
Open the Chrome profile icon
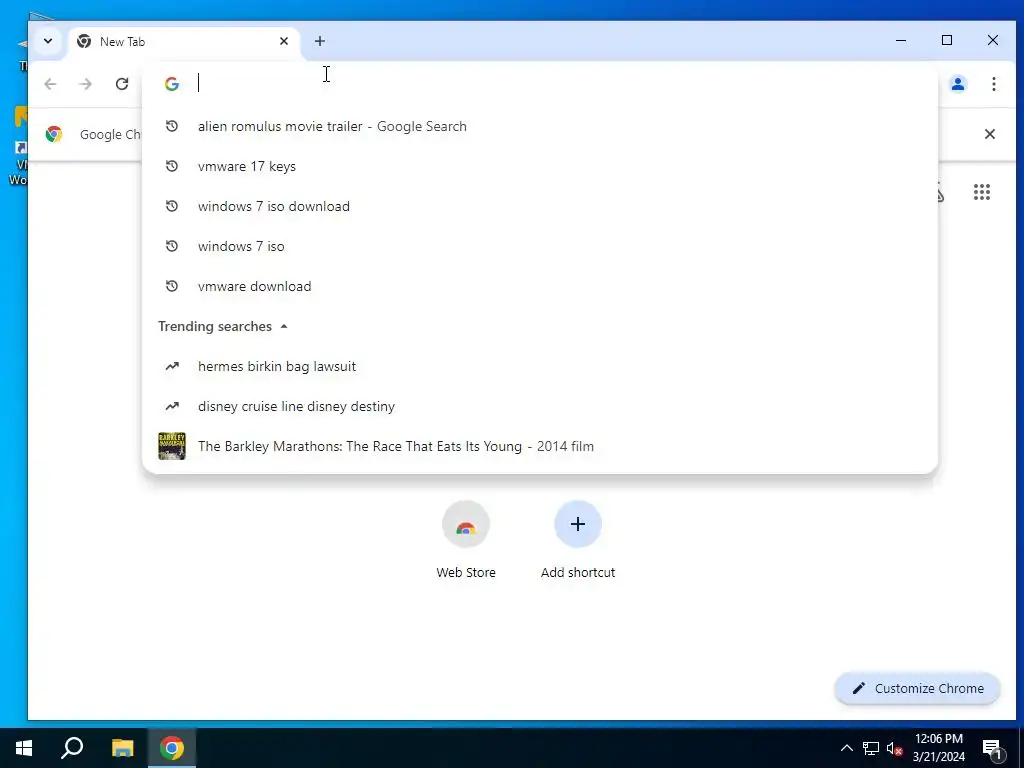[x=957, y=84]
